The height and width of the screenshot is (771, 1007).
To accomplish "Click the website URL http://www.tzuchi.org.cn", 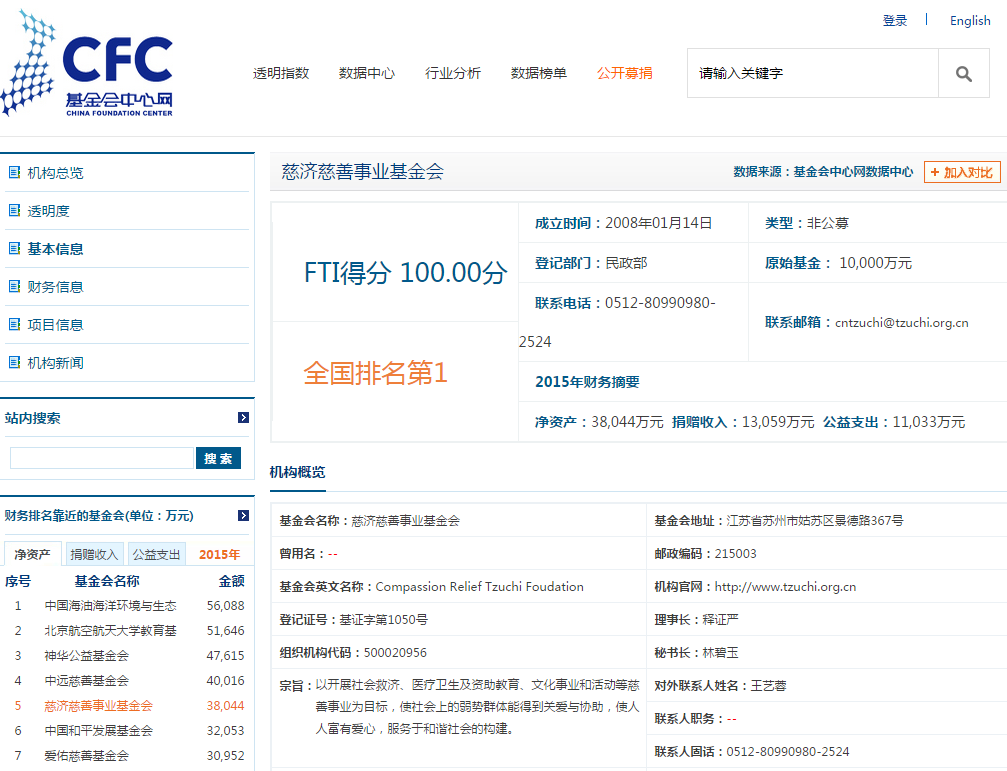I will pos(785,587).
